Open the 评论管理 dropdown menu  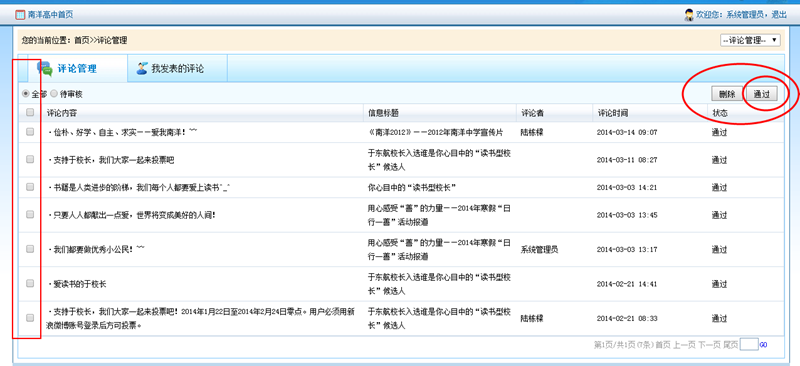(x=750, y=40)
